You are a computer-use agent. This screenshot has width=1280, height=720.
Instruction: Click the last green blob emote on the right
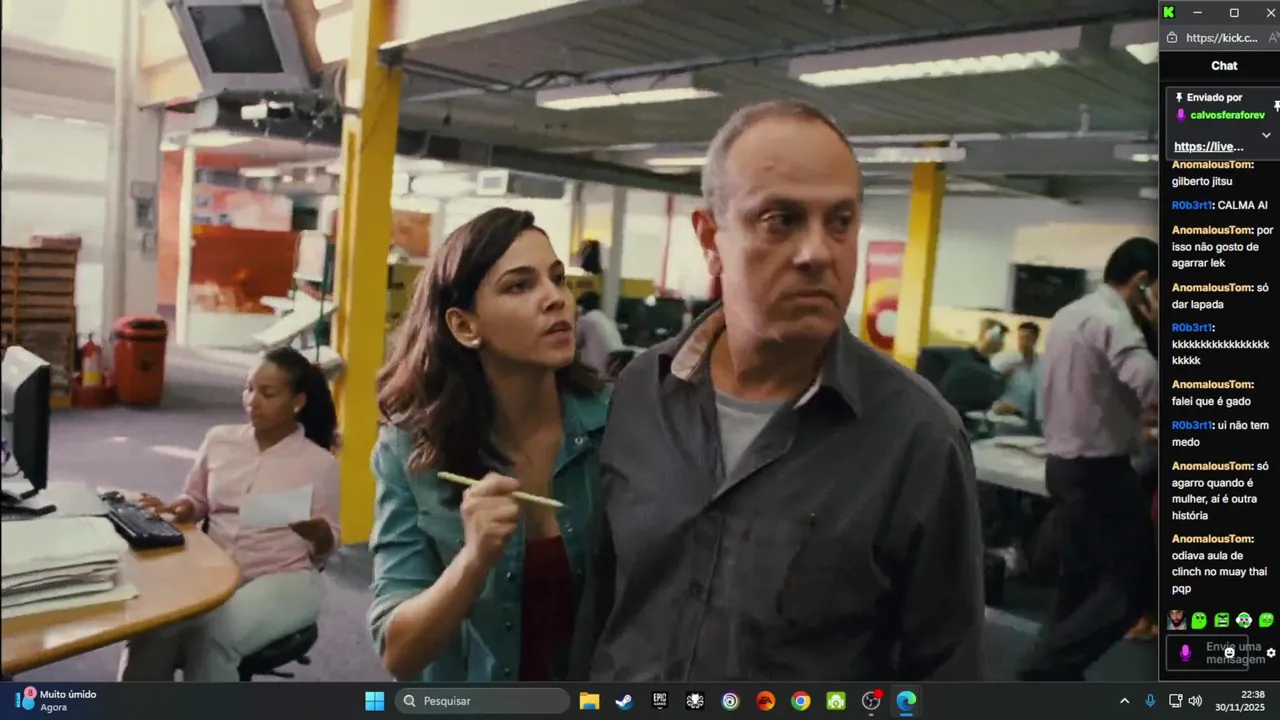point(1266,620)
